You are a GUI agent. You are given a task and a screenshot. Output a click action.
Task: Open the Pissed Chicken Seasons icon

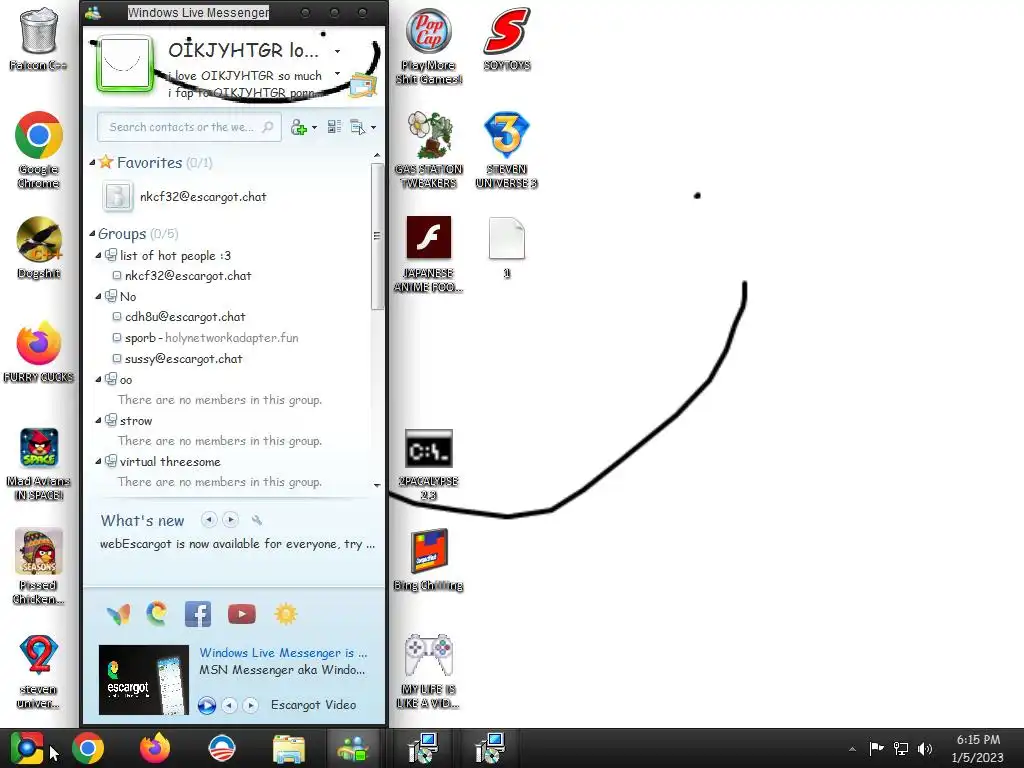39,566
